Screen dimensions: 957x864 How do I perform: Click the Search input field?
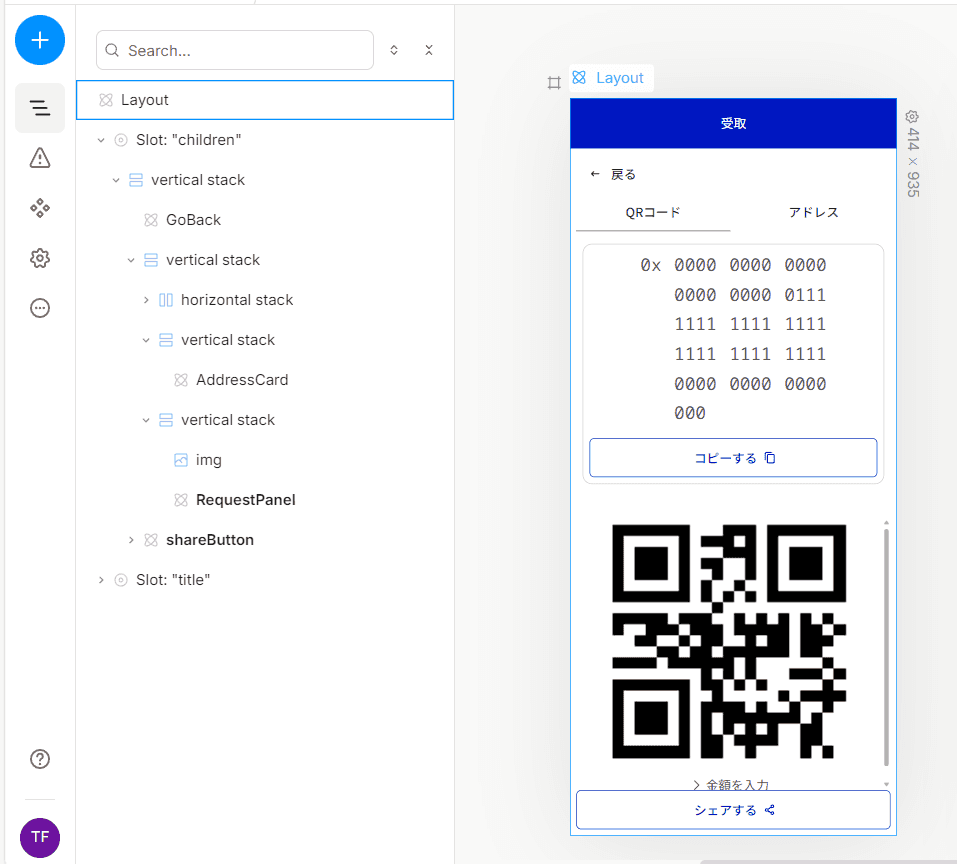coord(235,50)
